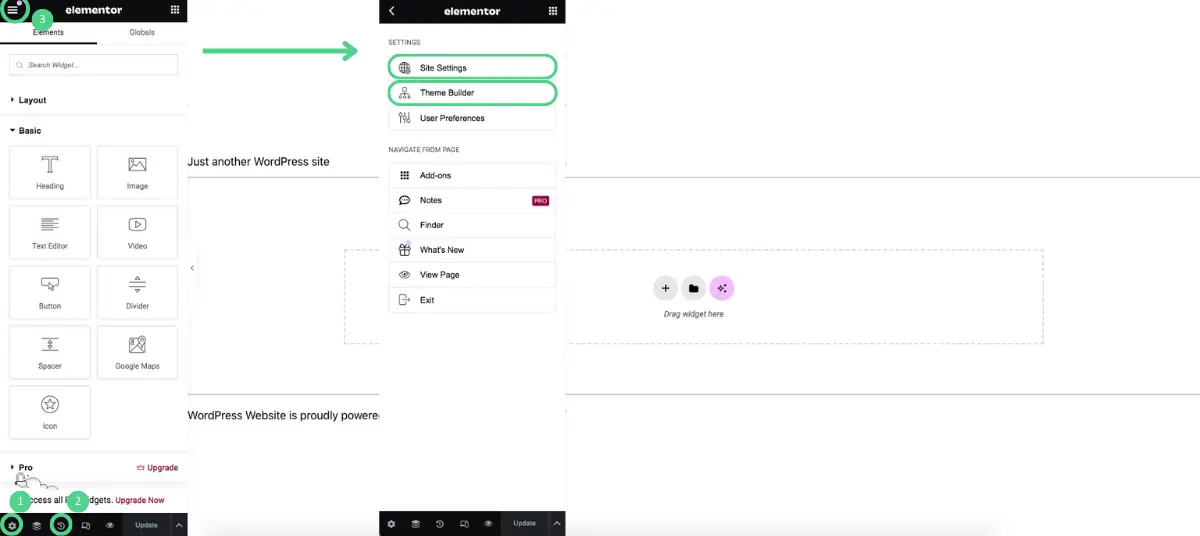Screen dimensions: 1200x536
Task: Click the Upgrade link beside Pro
Action: pos(157,467)
